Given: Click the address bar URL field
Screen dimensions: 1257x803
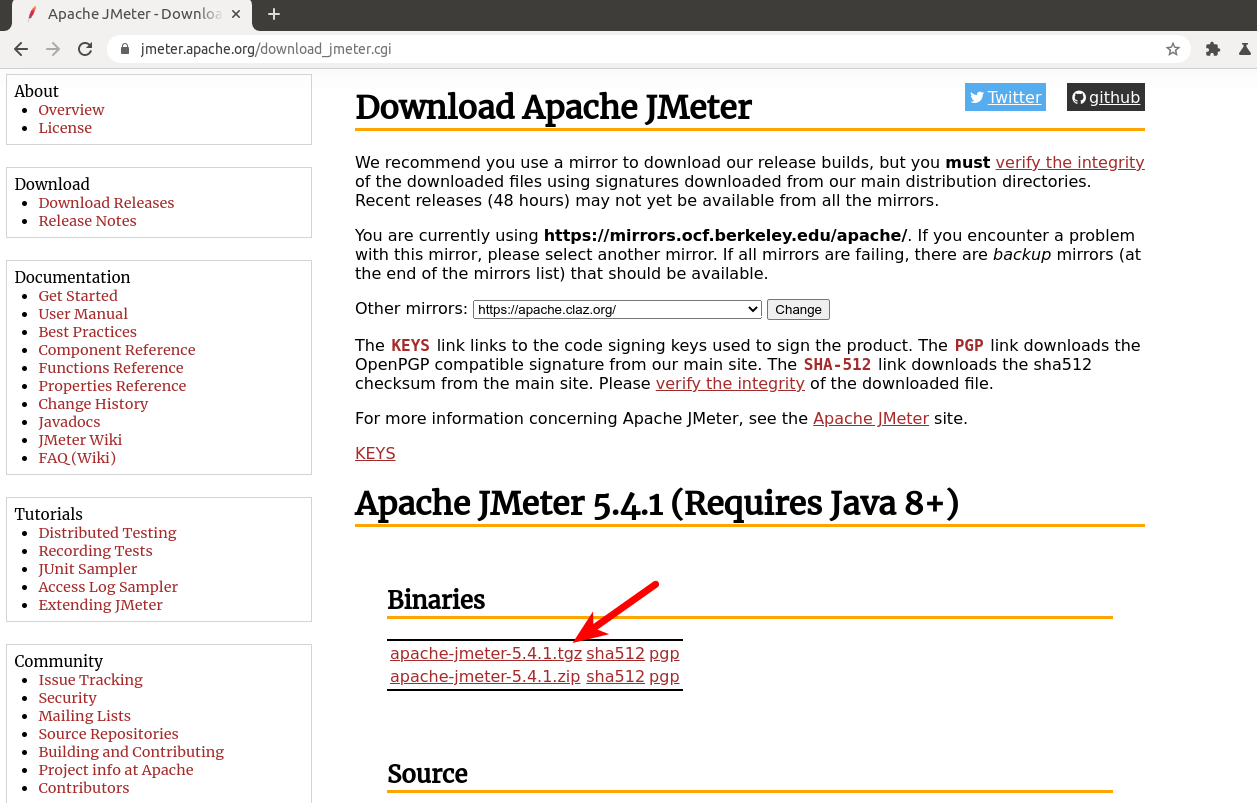Looking at the screenshot, I should pyautogui.click(x=640, y=49).
